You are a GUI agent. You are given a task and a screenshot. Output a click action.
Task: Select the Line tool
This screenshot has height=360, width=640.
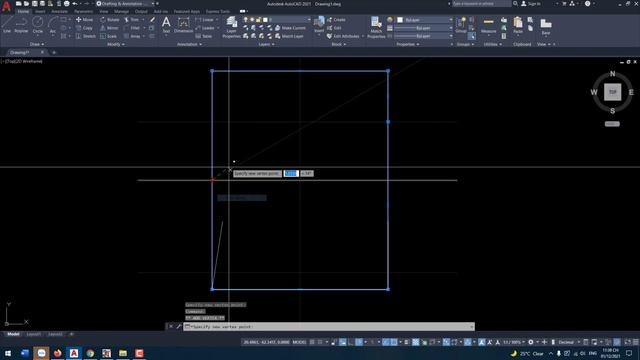point(7,24)
